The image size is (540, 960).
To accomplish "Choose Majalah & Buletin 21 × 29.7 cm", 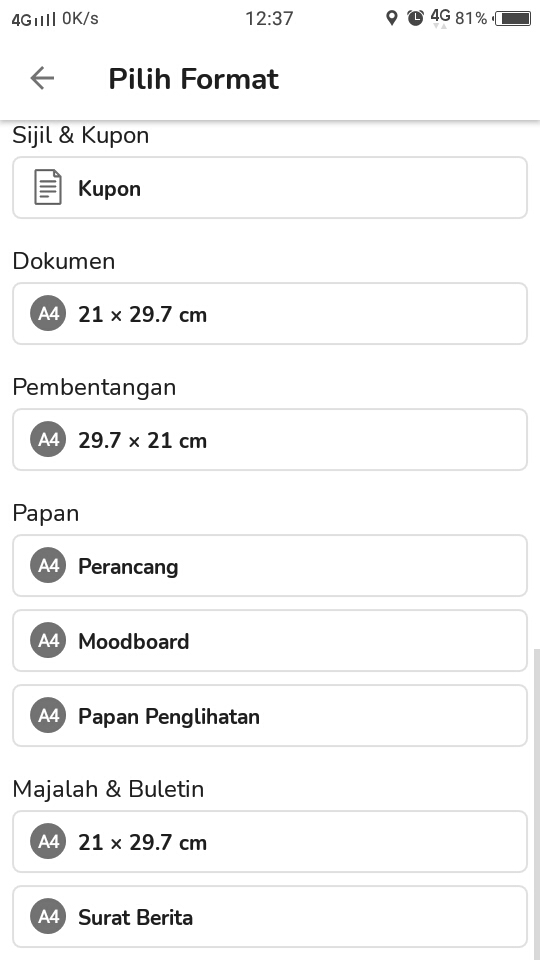I will point(270,841).
